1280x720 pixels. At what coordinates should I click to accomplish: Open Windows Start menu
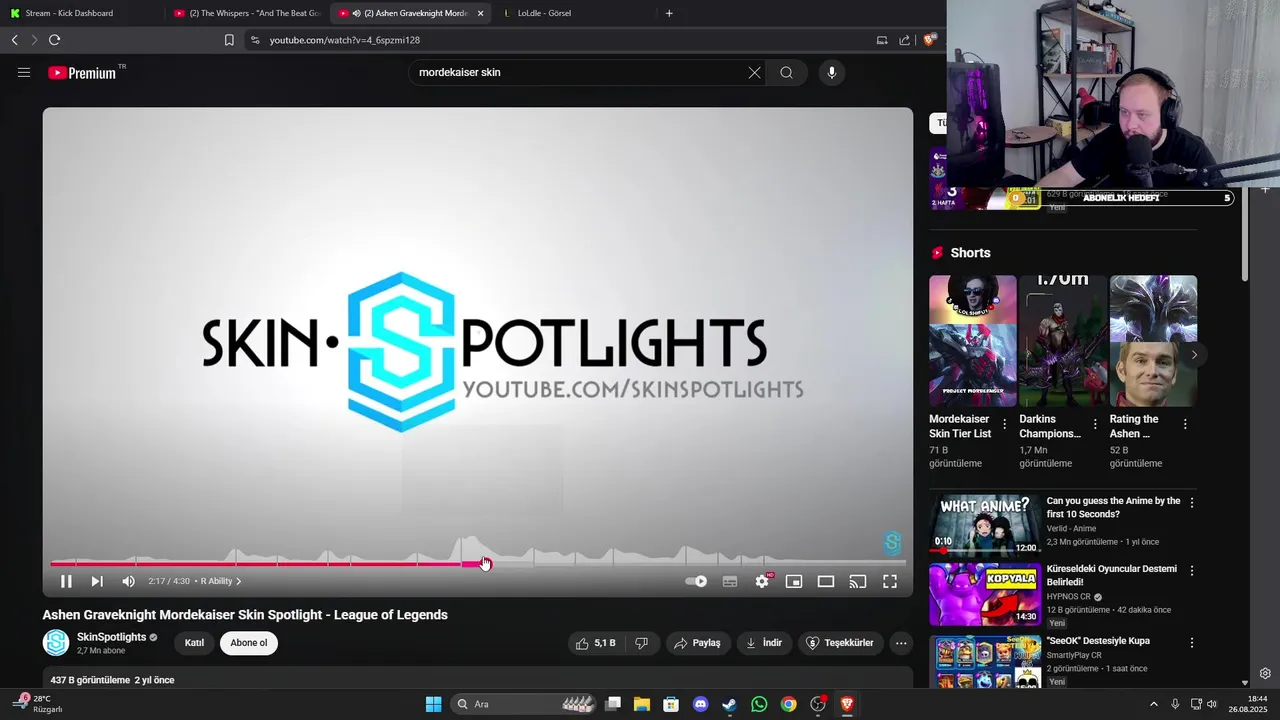(x=433, y=704)
